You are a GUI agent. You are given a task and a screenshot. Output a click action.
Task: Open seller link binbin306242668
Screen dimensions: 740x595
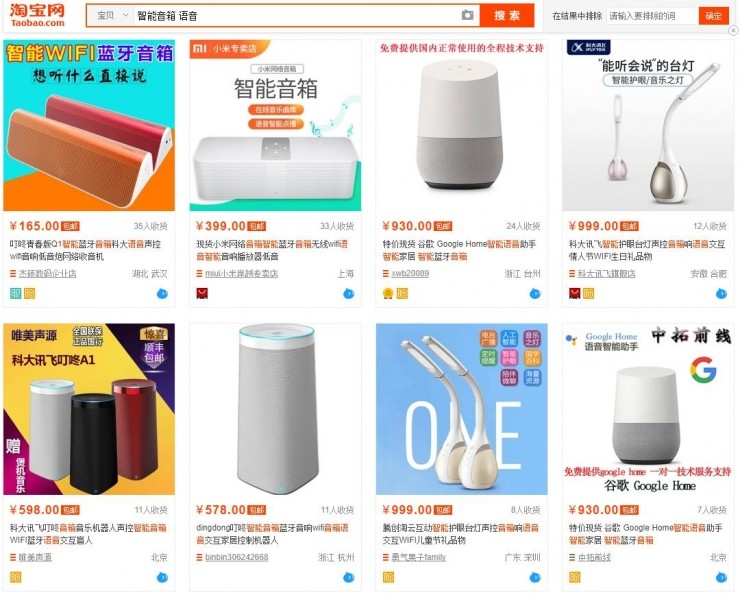click(236, 557)
